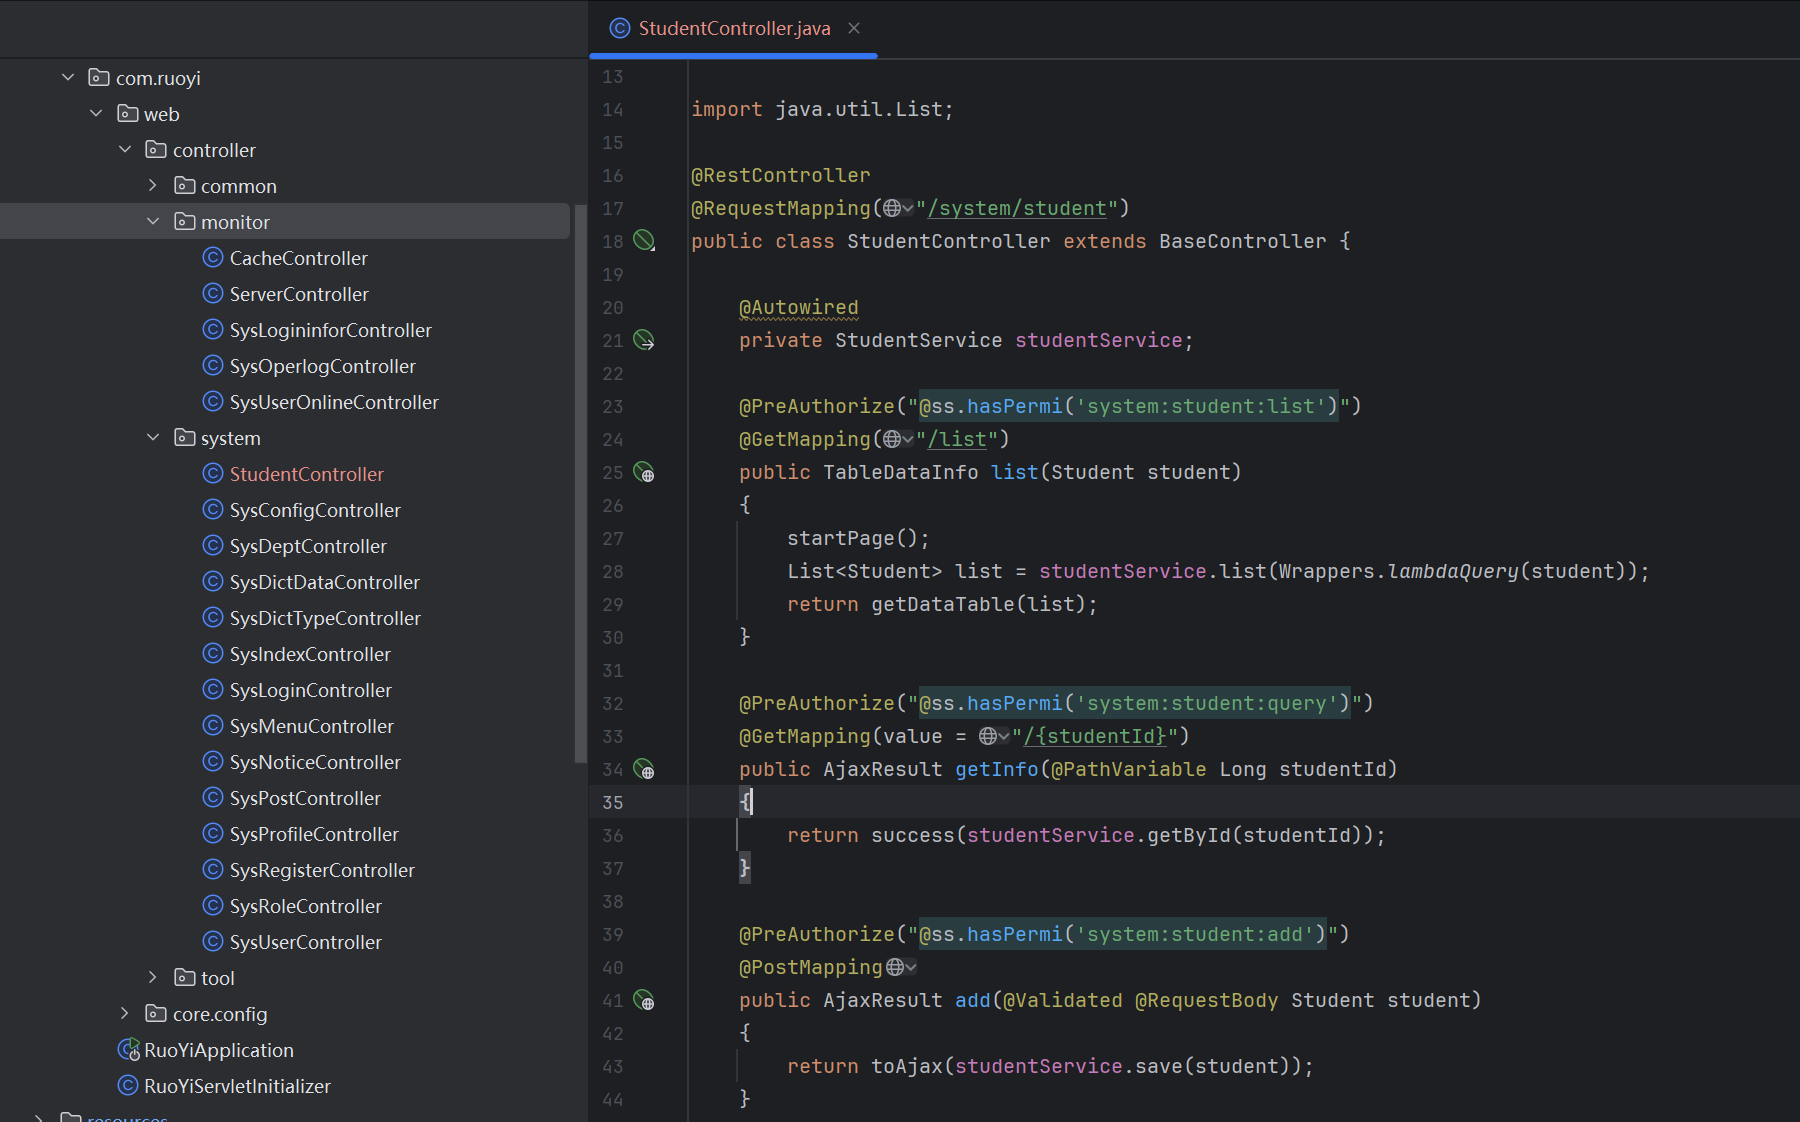1800x1122 pixels.
Task: Select CacheController in the monitor folder
Action: (298, 258)
